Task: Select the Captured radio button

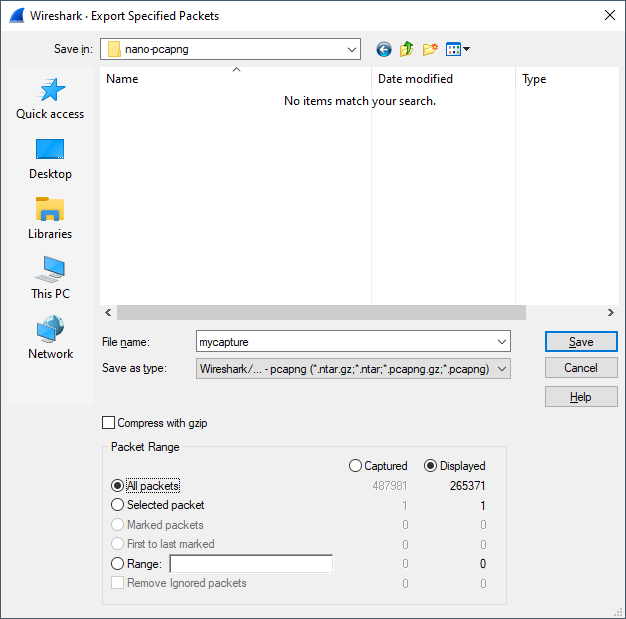Action: coord(355,466)
